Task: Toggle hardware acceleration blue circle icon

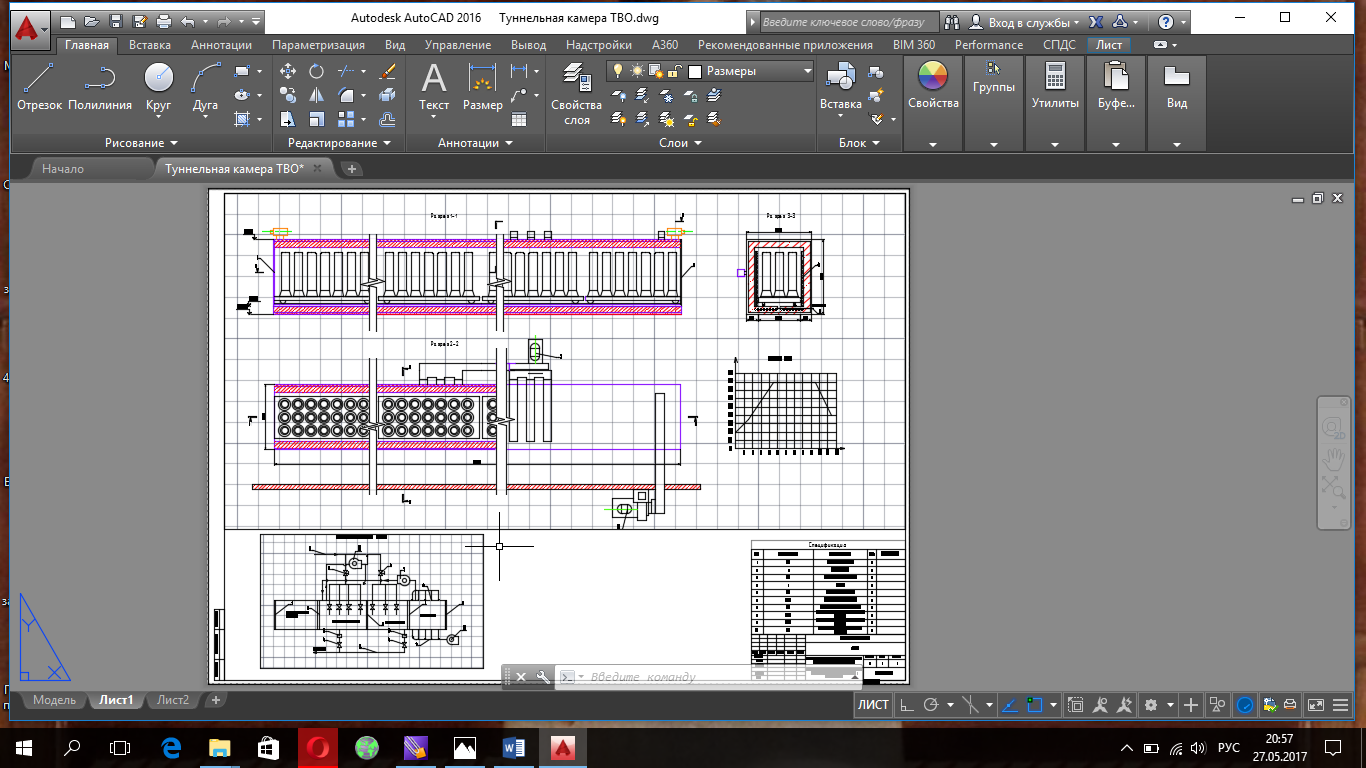Action: [x=1245, y=705]
